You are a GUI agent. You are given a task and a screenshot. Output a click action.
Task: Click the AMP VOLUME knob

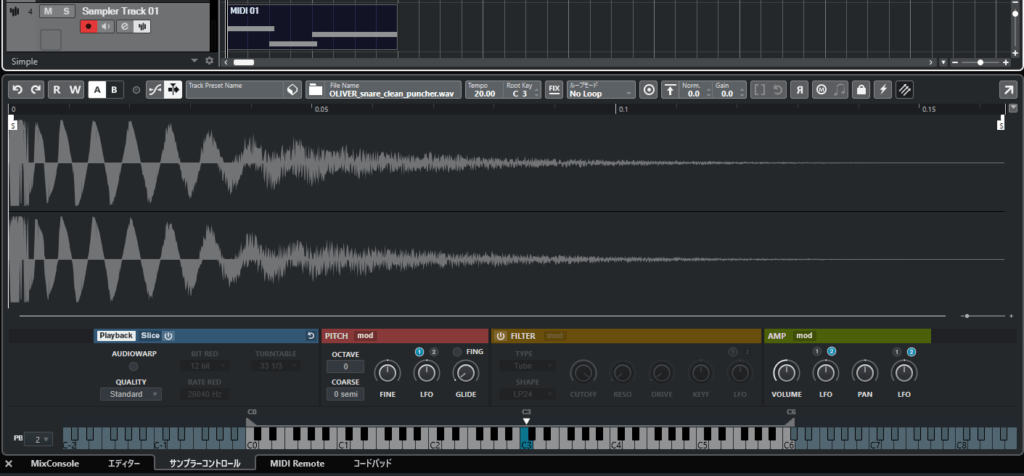pyautogui.click(x=786, y=373)
